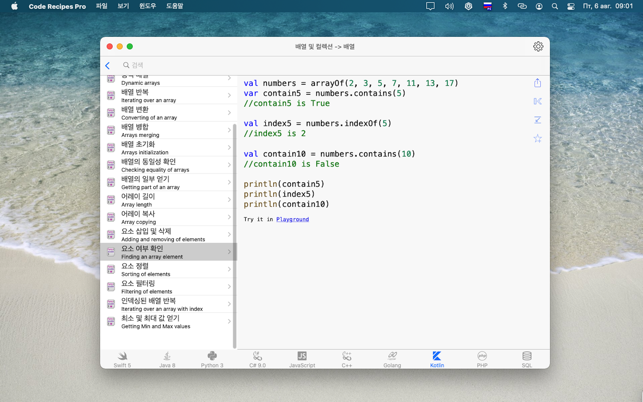The height and width of the screenshot is (402, 643).
Task: Go back with the blue chevron
Action: (107, 65)
